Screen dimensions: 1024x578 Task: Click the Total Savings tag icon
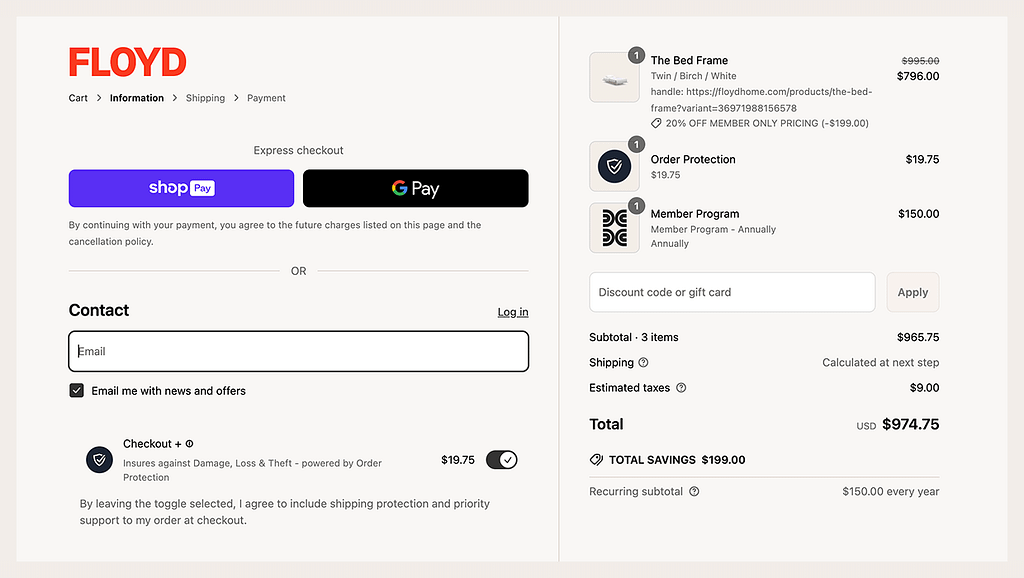pyautogui.click(x=596, y=460)
